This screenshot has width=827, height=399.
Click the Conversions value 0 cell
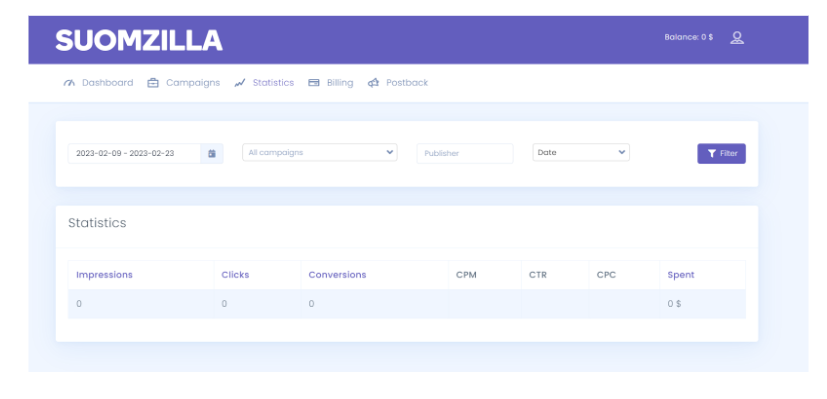tap(374, 304)
